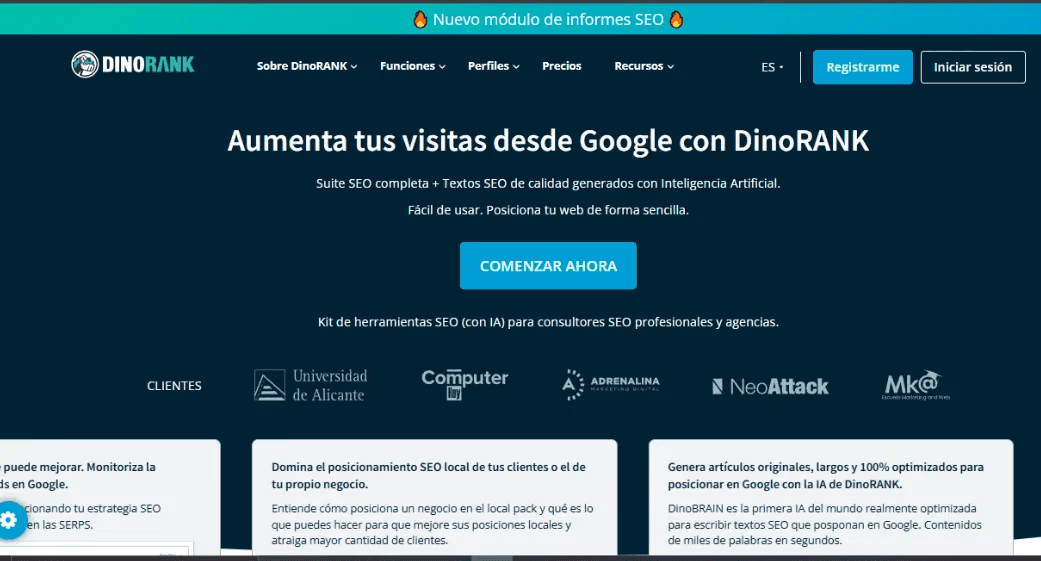Screen dimensions: 1041x561
Task: Open the Nuevo módulo de informes SEO banner
Action: click(x=548, y=19)
